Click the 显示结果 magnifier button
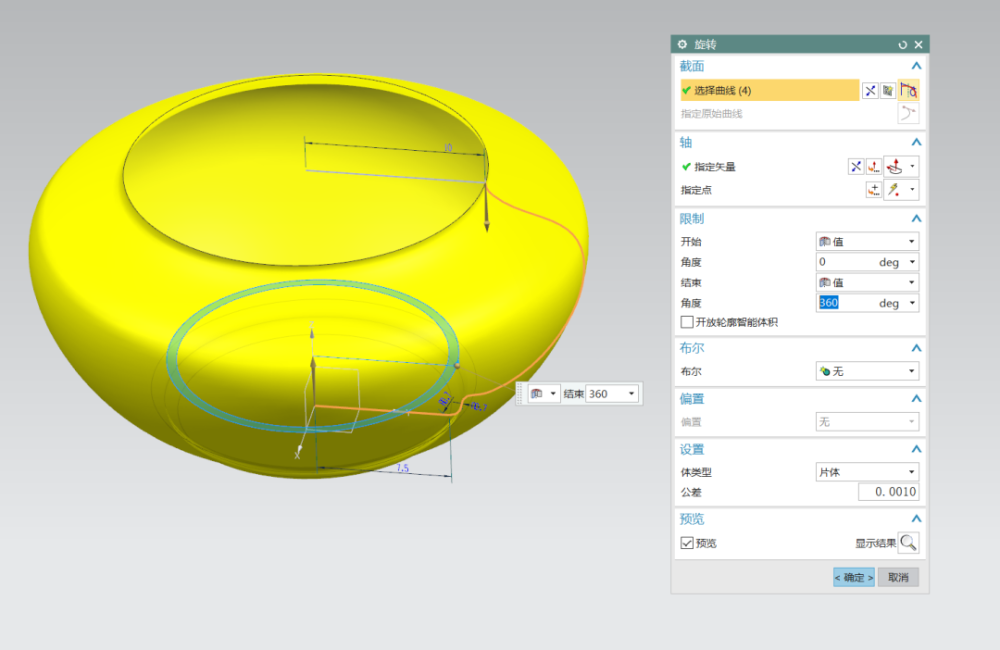The width and height of the screenshot is (1000, 650). tap(908, 543)
